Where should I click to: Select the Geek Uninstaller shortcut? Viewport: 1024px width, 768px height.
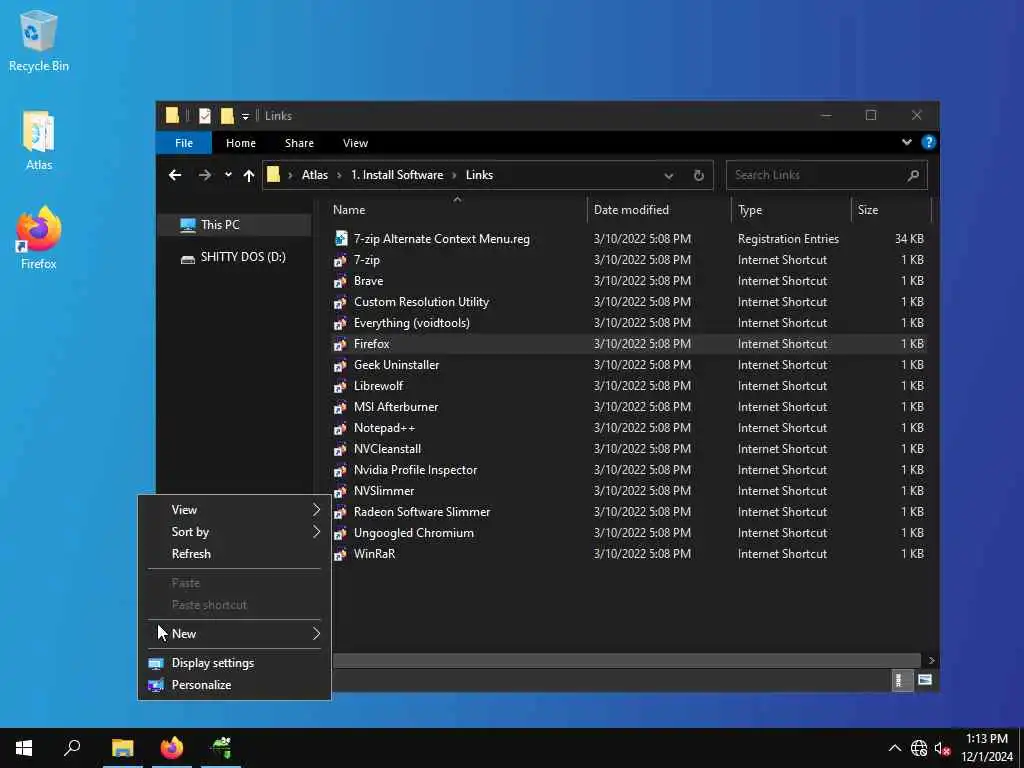(396, 365)
